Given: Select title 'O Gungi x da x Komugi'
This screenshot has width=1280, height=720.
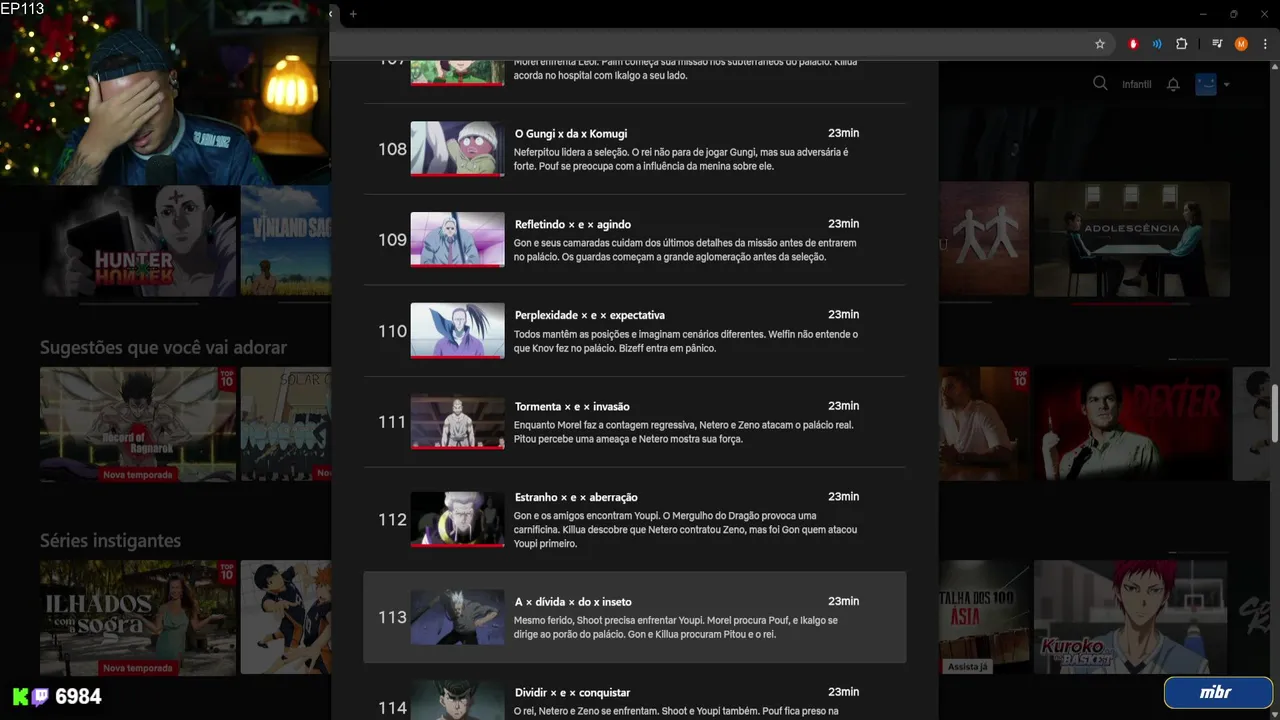Looking at the screenshot, I should [571, 134].
